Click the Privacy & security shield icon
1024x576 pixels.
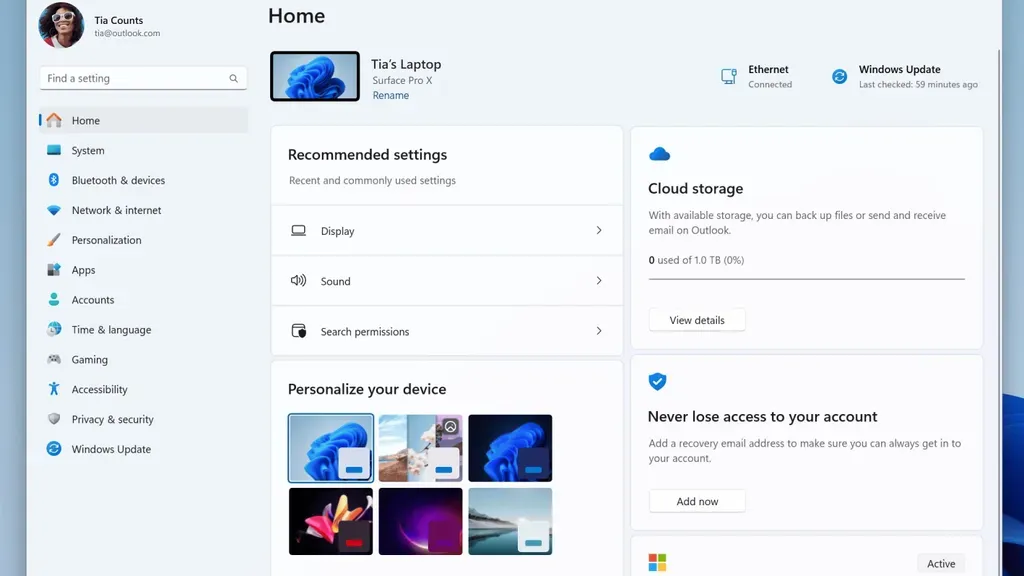(54, 419)
